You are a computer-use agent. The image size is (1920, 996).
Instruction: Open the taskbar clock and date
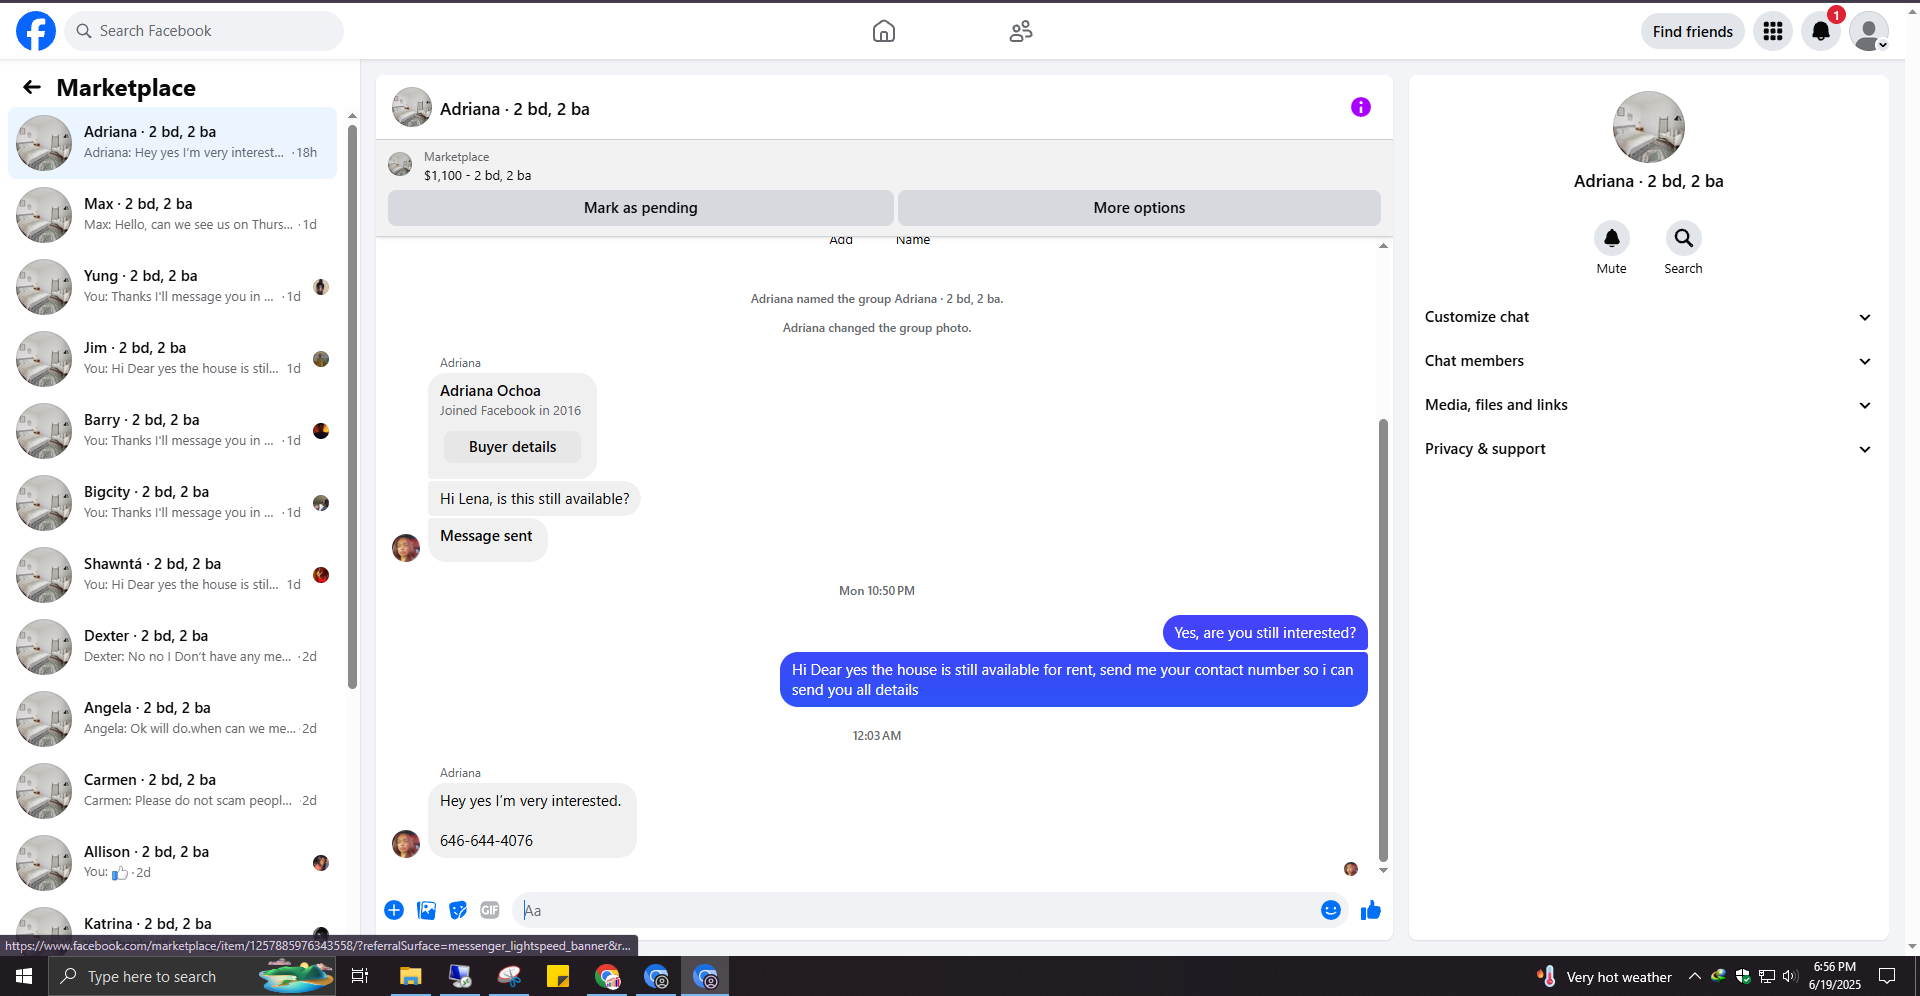point(1834,976)
